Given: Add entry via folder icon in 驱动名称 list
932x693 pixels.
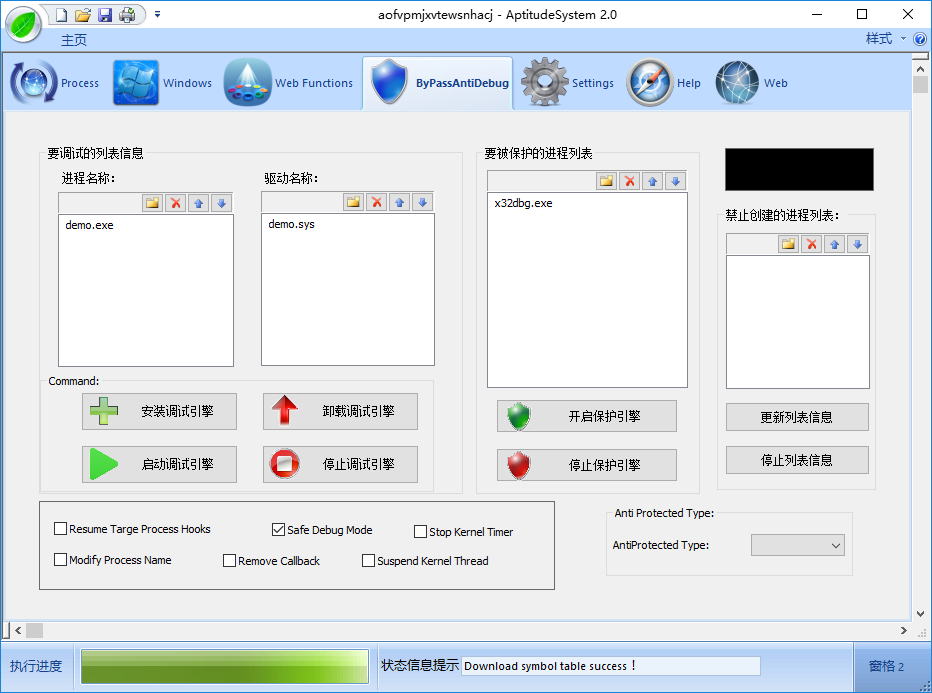Looking at the screenshot, I should click(x=353, y=202).
